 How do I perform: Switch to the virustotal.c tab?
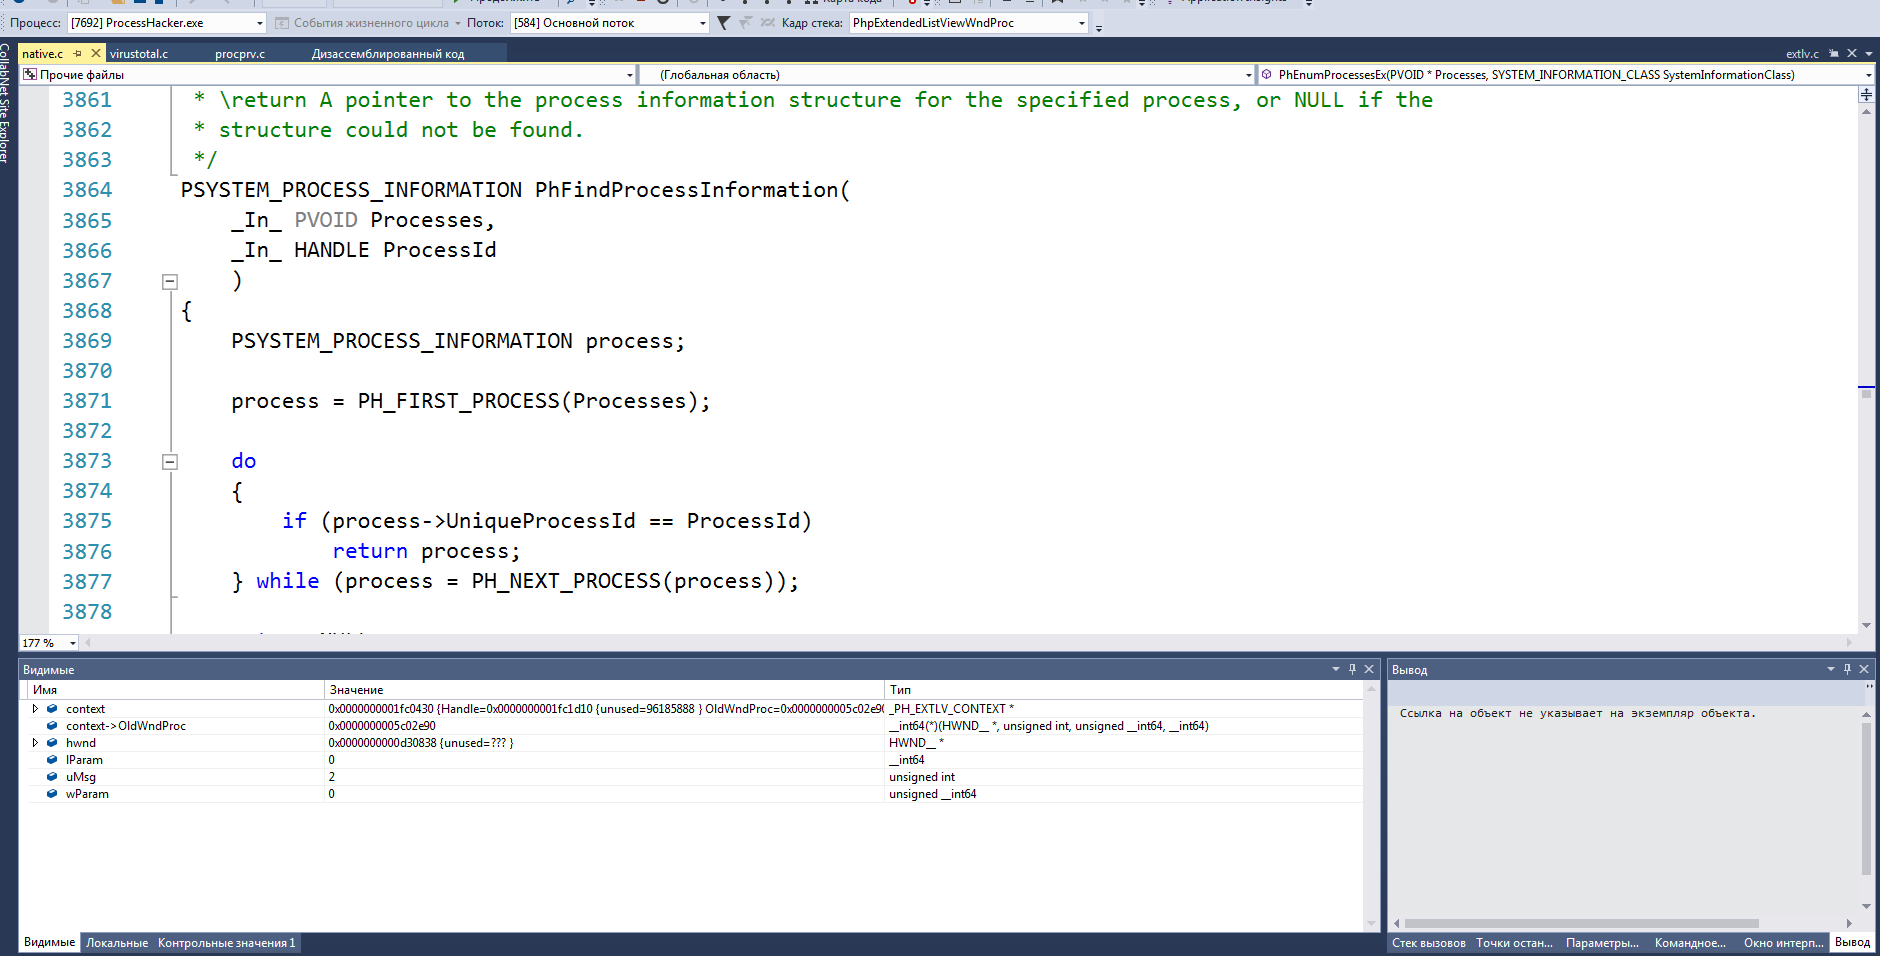tap(139, 54)
